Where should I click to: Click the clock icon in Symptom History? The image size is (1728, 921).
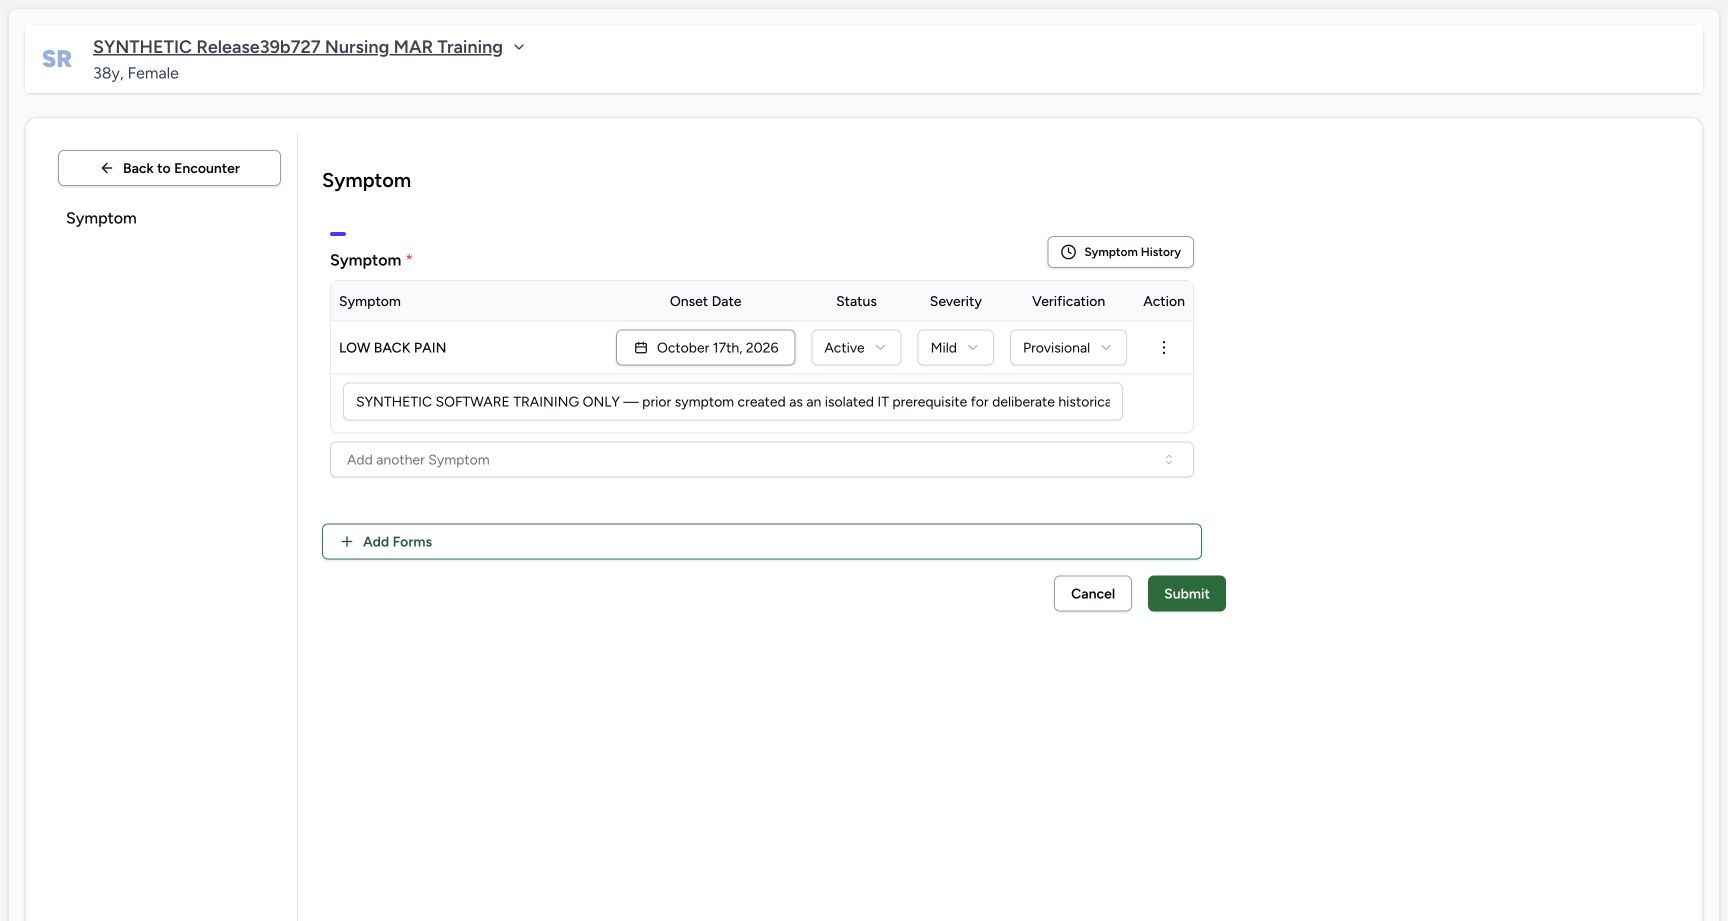tap(1068, 252)
